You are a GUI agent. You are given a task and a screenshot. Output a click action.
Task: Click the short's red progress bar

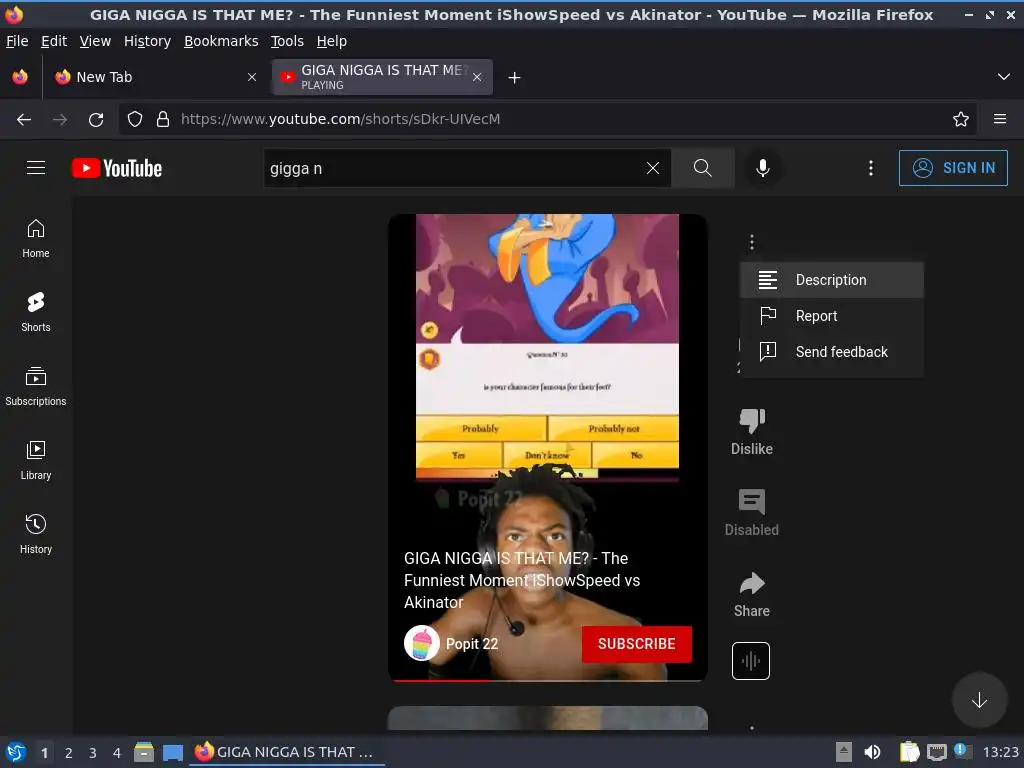(442, 680)
